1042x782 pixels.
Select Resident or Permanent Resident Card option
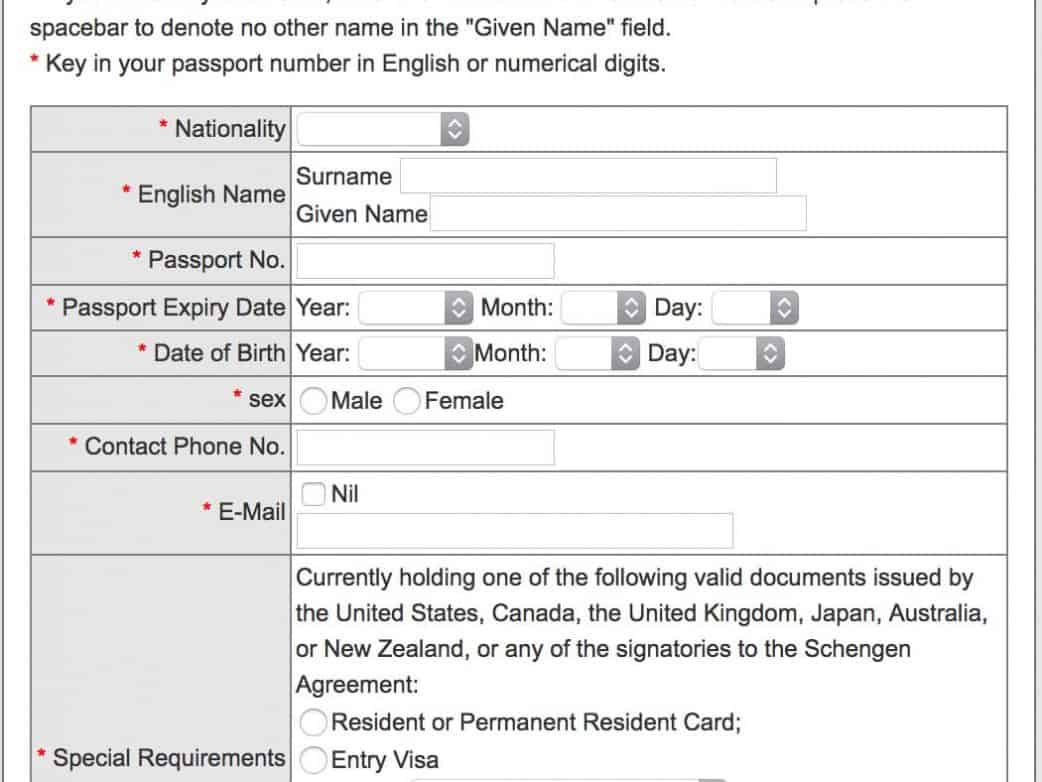coord(313,722)
